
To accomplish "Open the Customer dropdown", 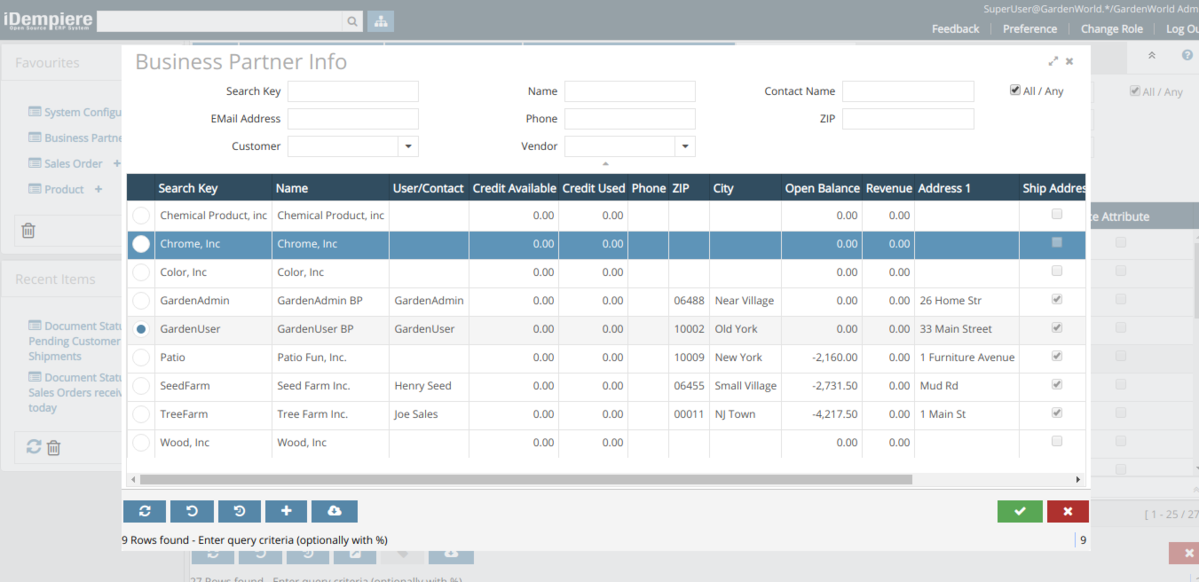I will pyautogui.click(x=408, y=146).
